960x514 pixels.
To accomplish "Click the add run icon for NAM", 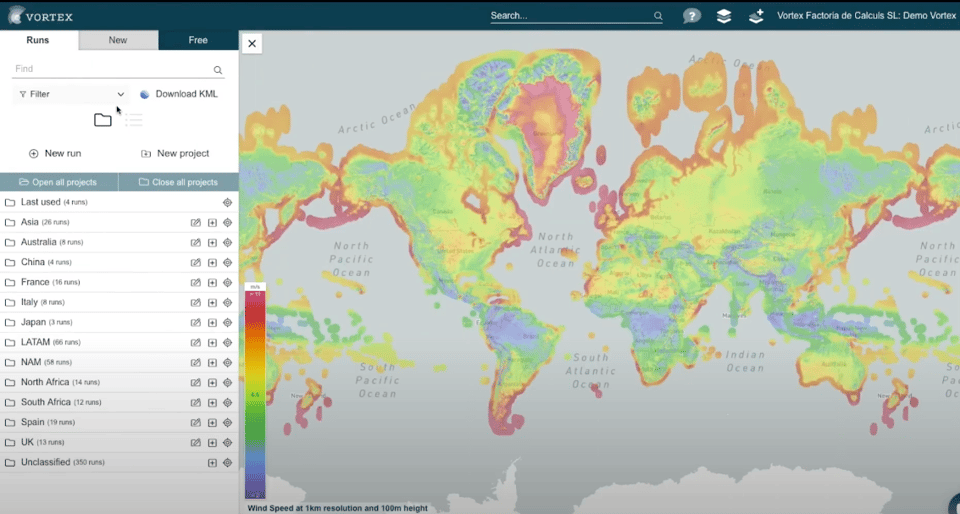I will (212, 362).
